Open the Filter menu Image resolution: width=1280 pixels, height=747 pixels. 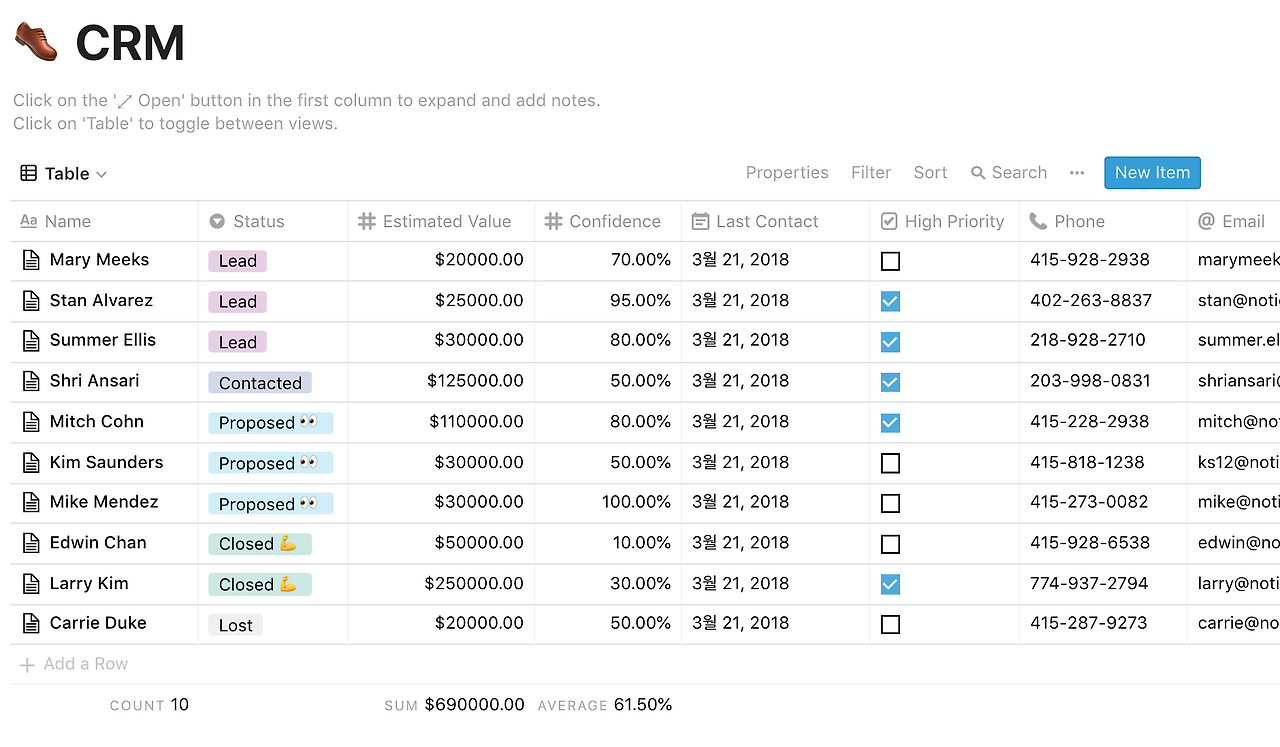(871, 173)
